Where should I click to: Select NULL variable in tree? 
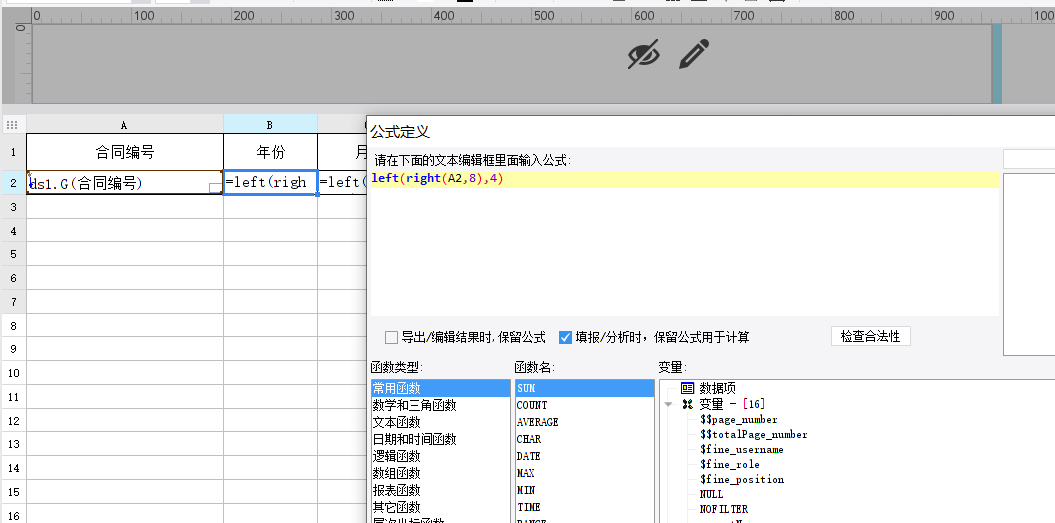point(711,494)
